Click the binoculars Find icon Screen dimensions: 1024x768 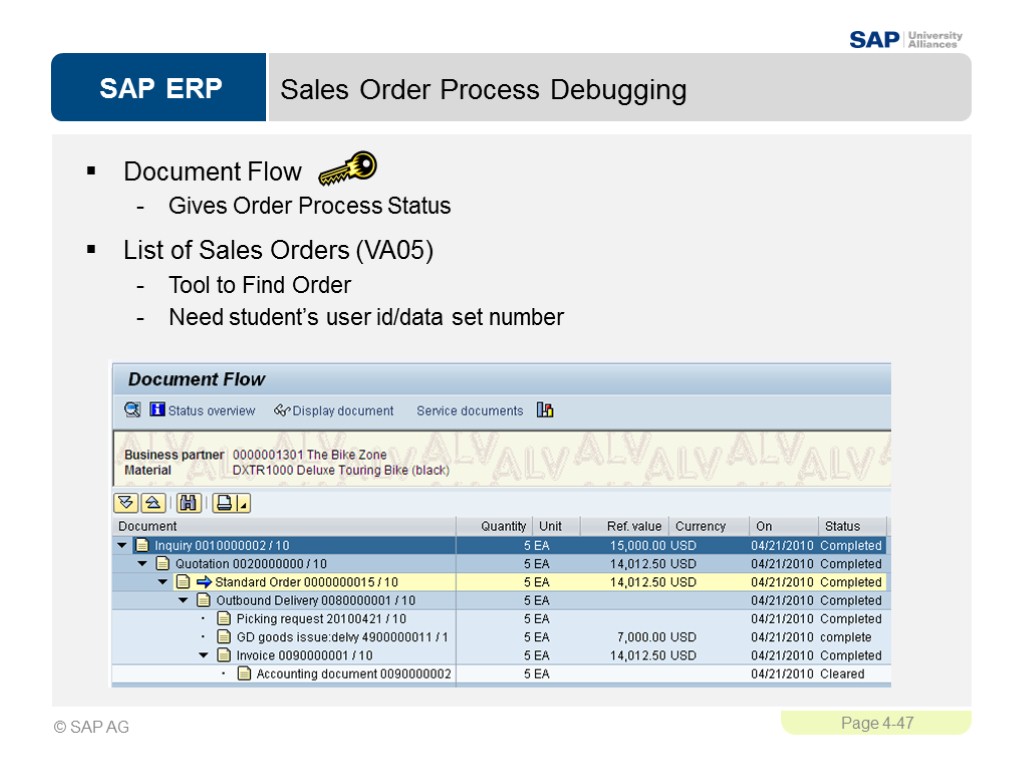coord(189,500)
